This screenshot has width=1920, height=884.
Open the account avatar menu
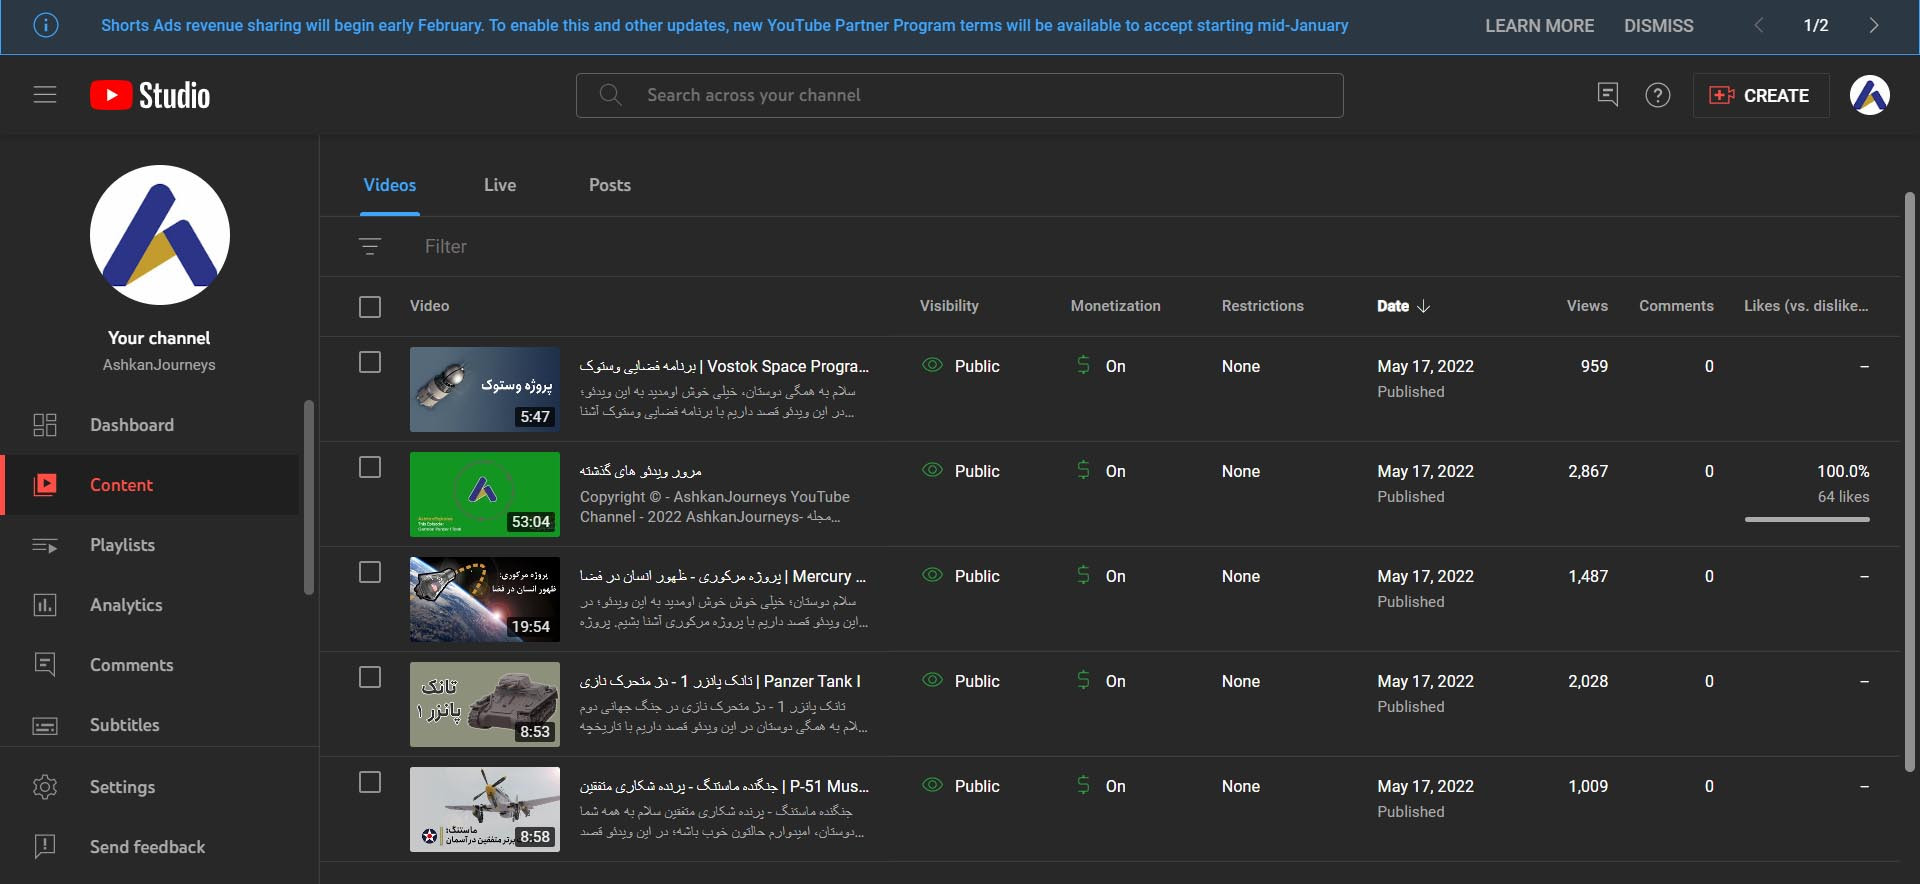click(1870, 95)
